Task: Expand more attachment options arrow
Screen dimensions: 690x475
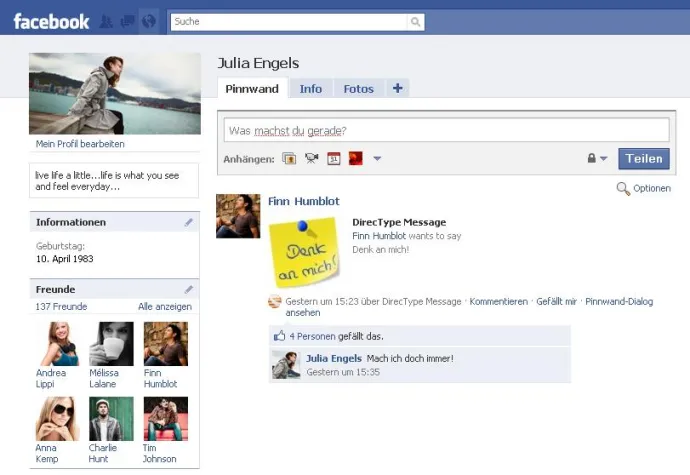Action: [x=377, y=158]
